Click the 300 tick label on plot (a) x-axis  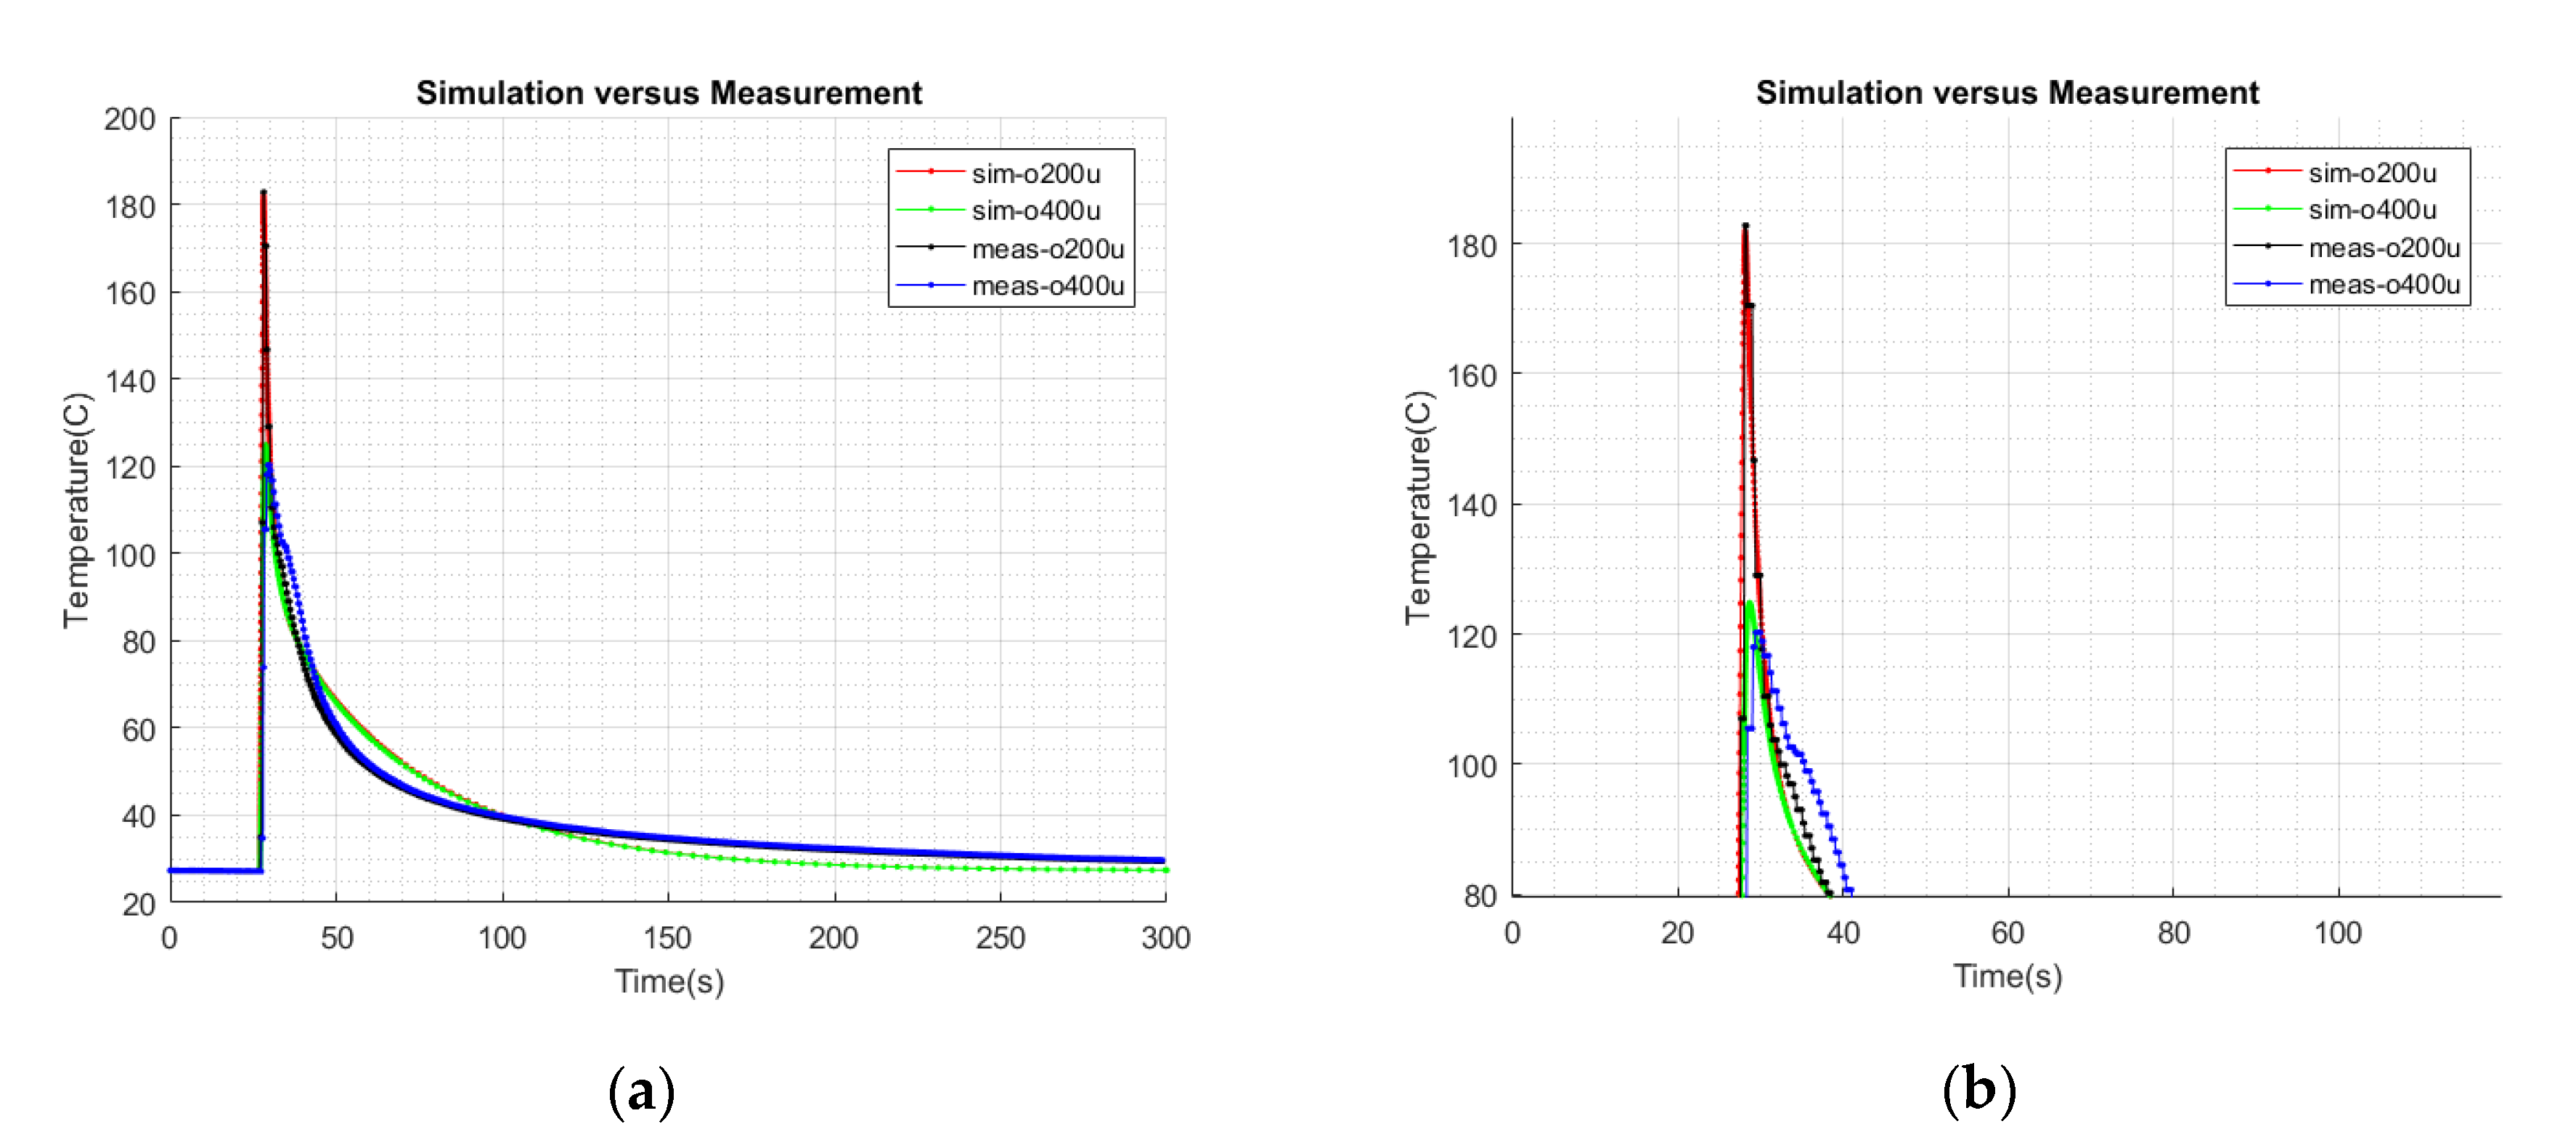click(1165, 938)
